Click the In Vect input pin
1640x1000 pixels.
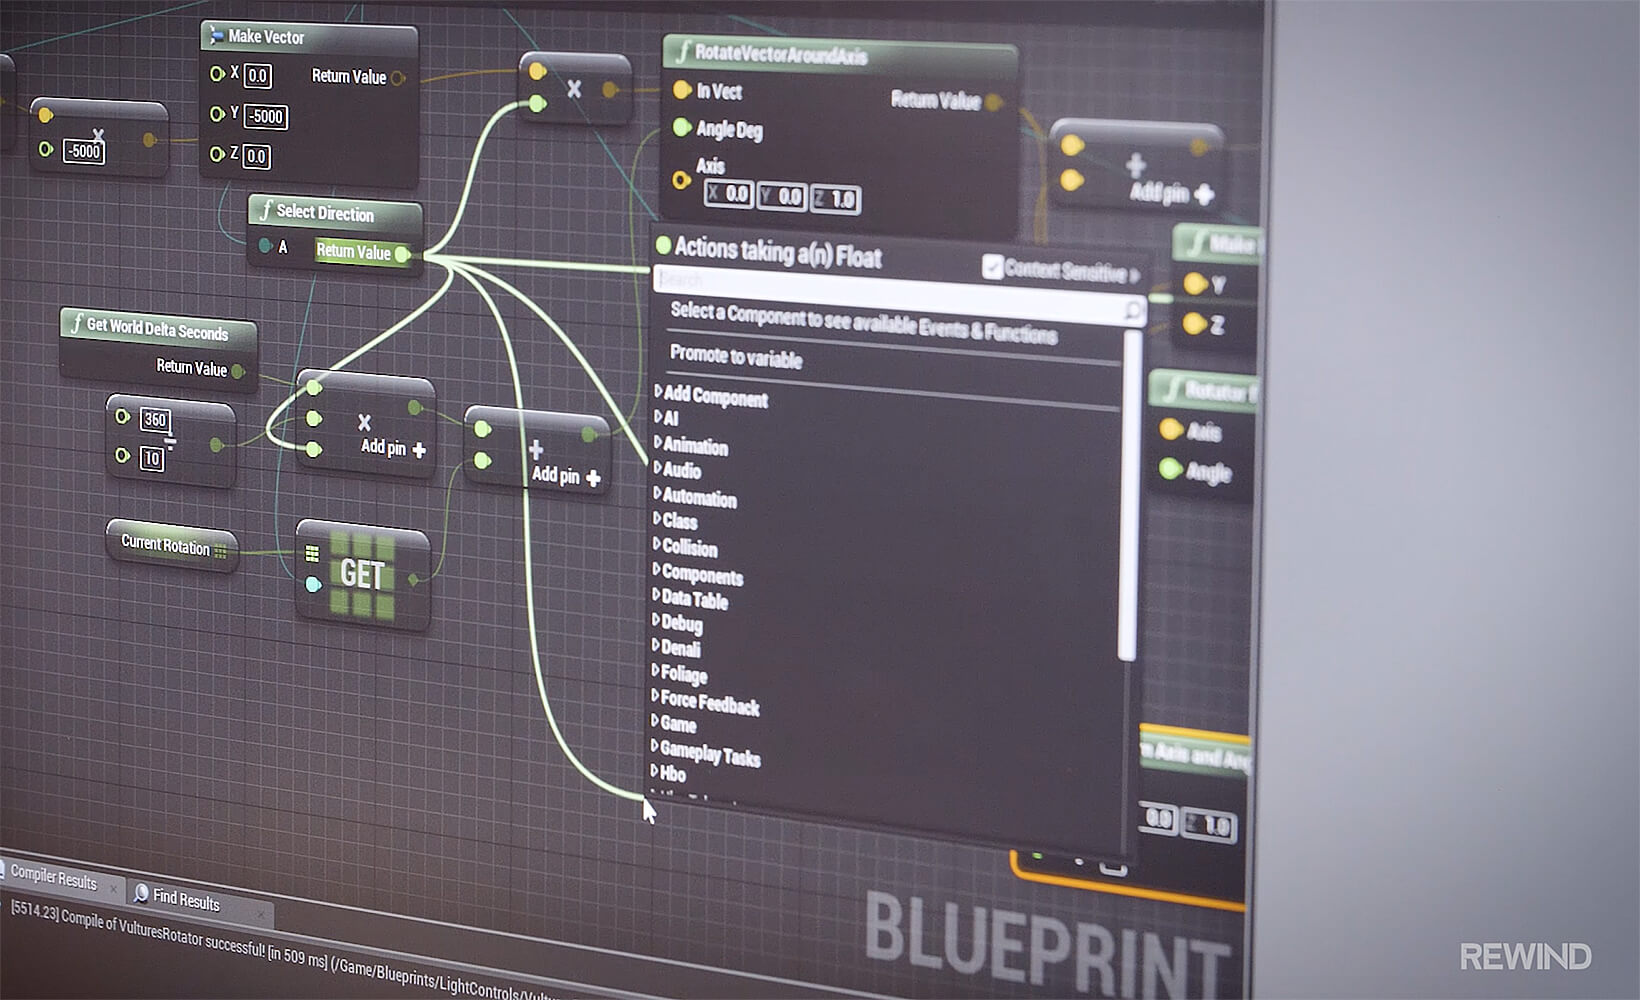[x=682, y=90]
